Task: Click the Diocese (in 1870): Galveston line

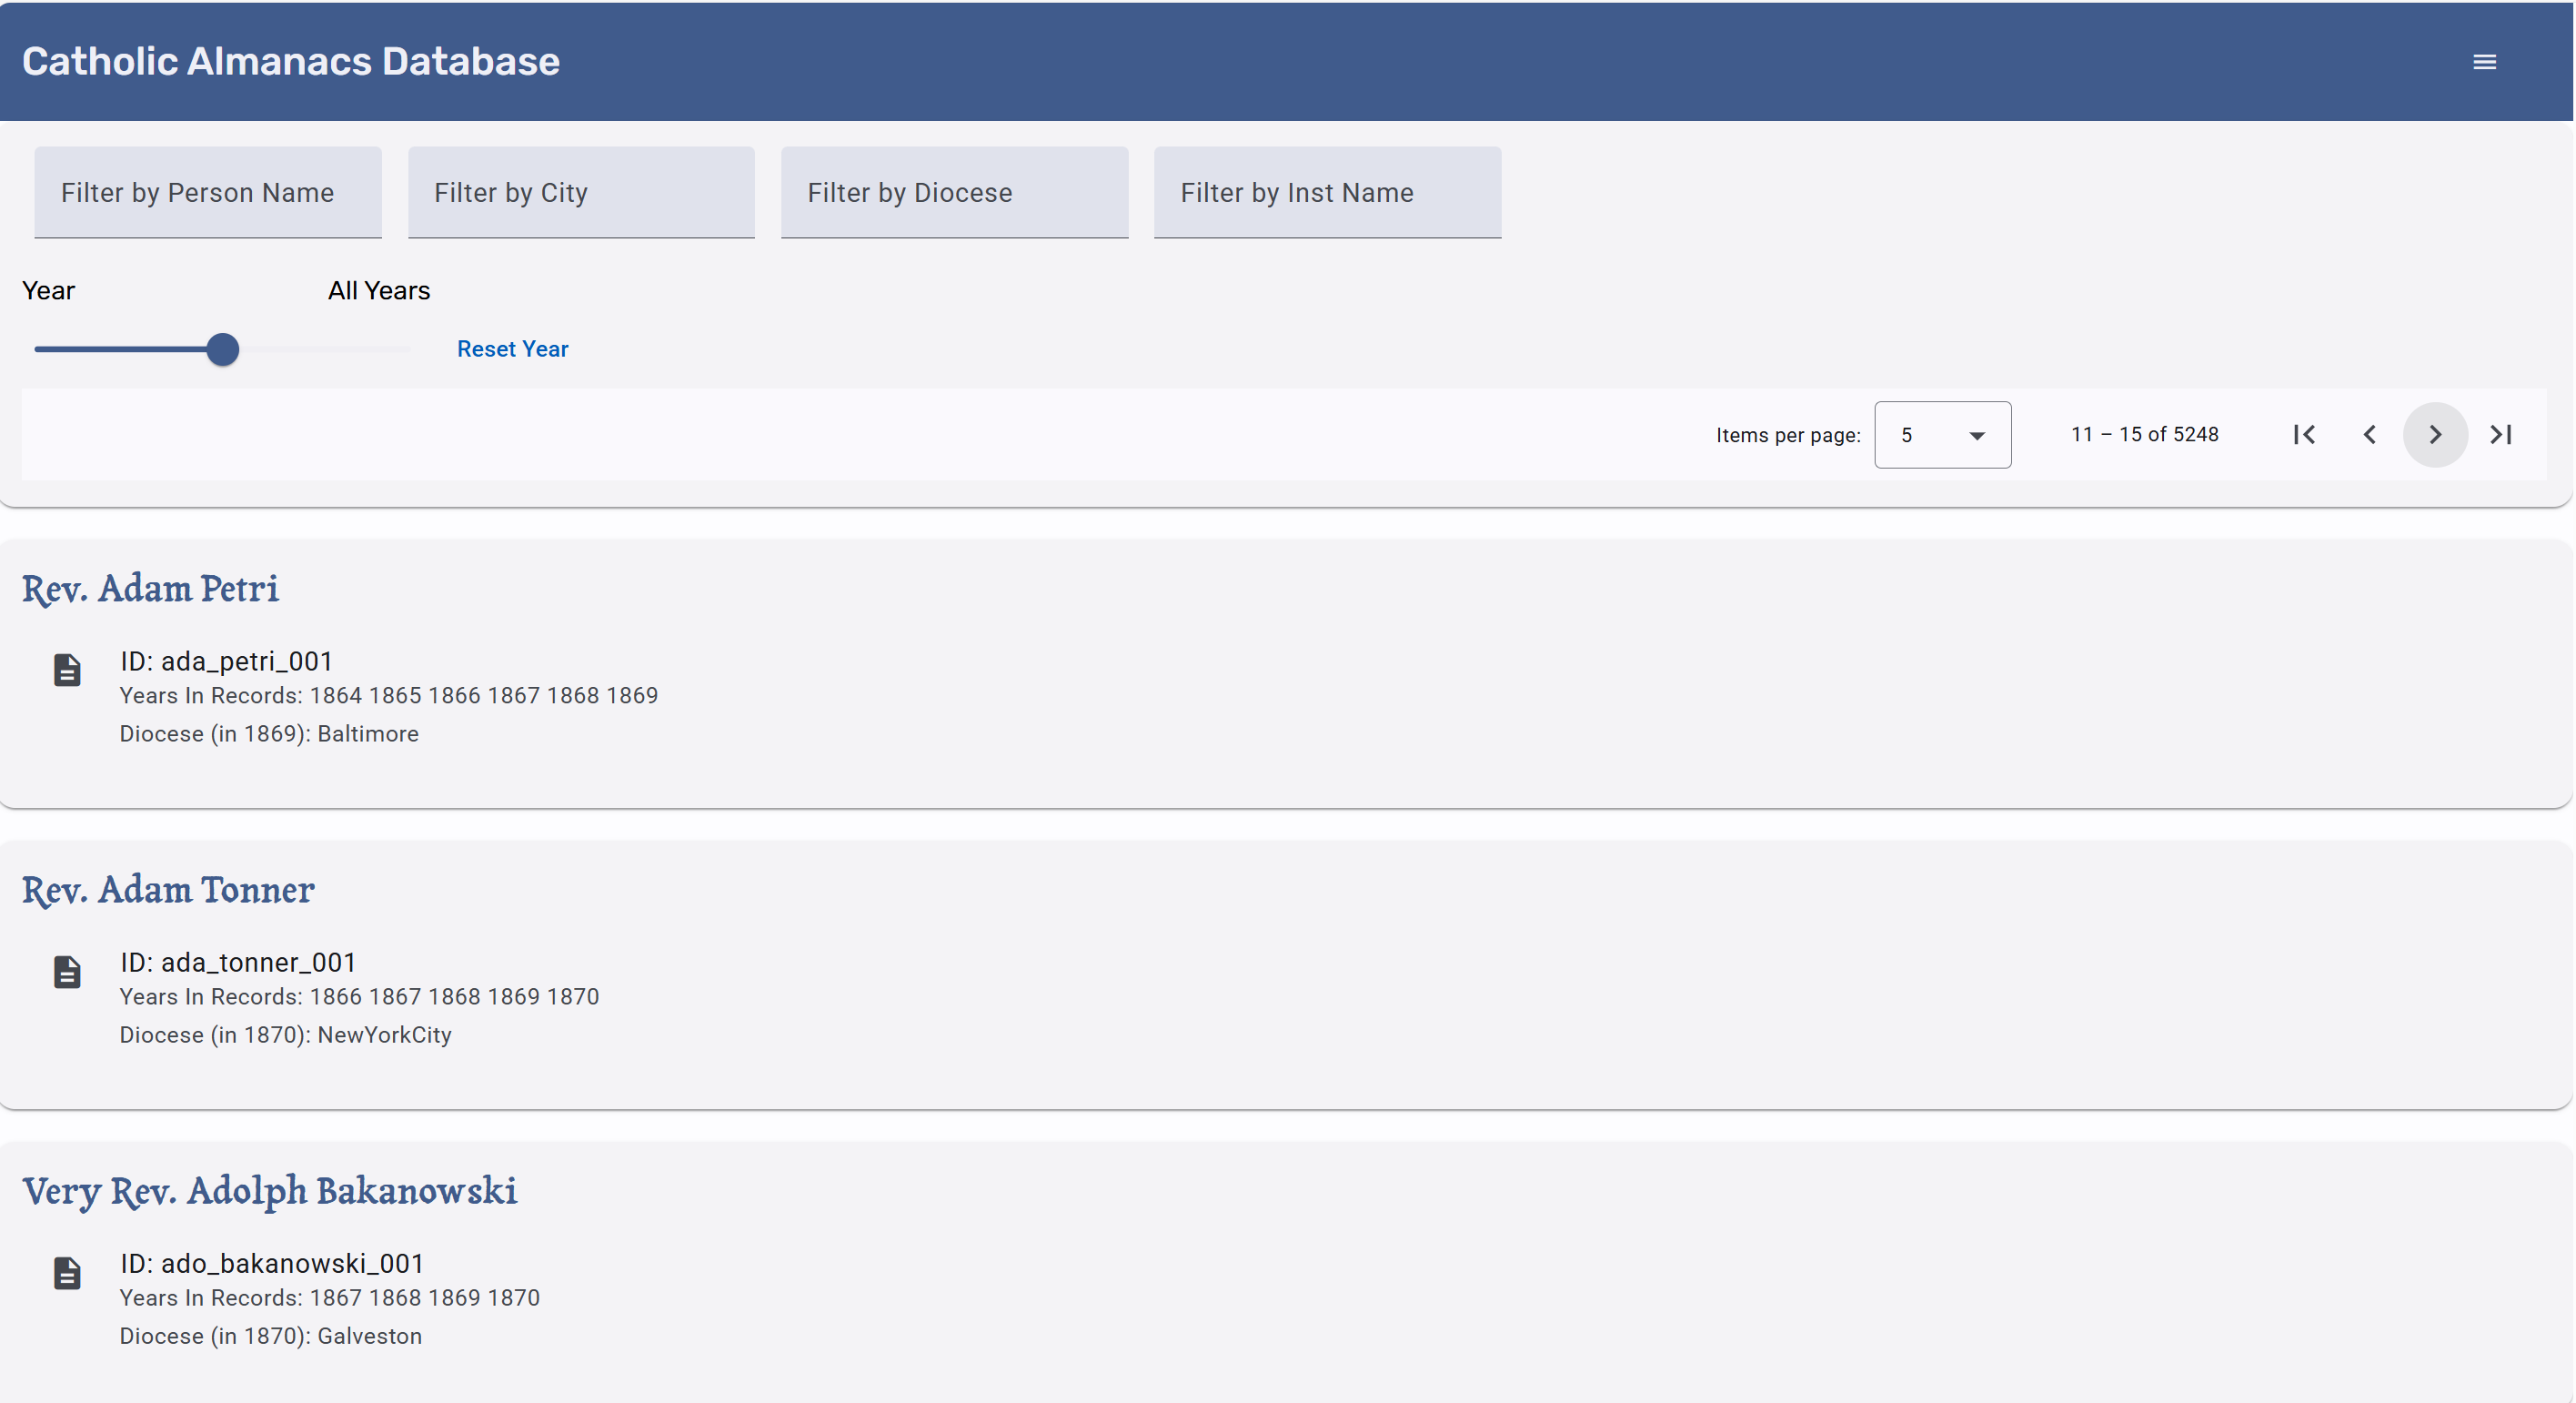Action: click(x=271, y=1335)
